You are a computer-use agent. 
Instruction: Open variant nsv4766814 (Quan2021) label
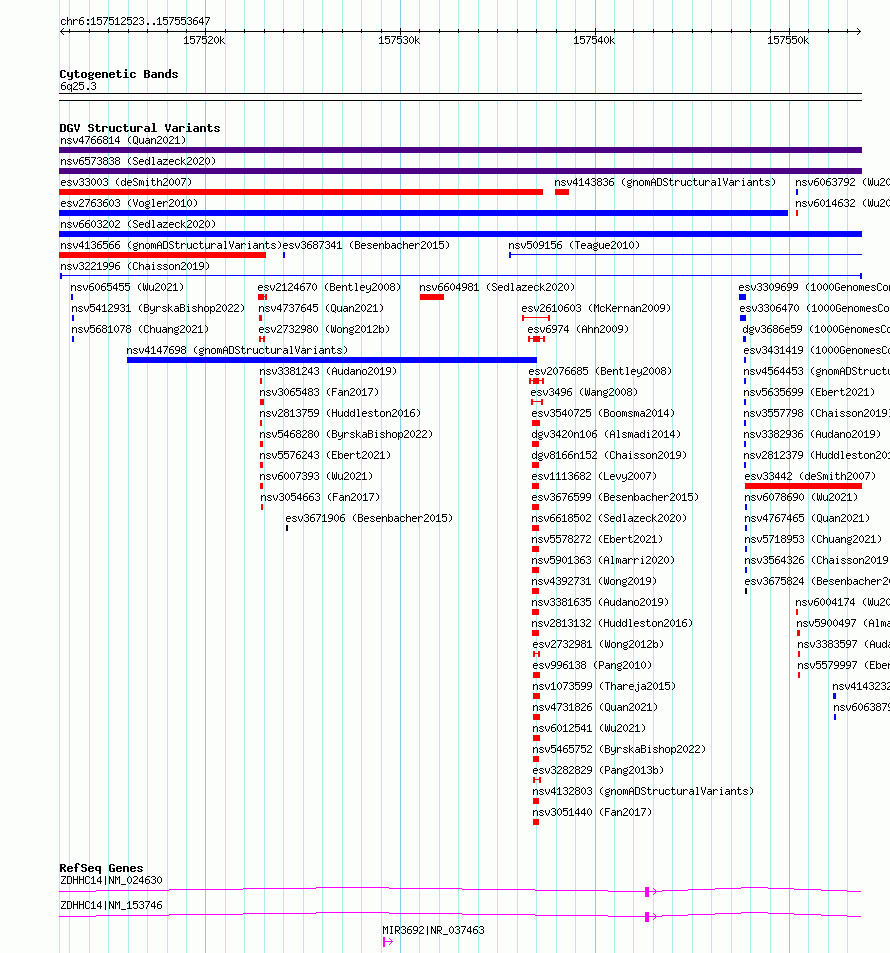123,140
